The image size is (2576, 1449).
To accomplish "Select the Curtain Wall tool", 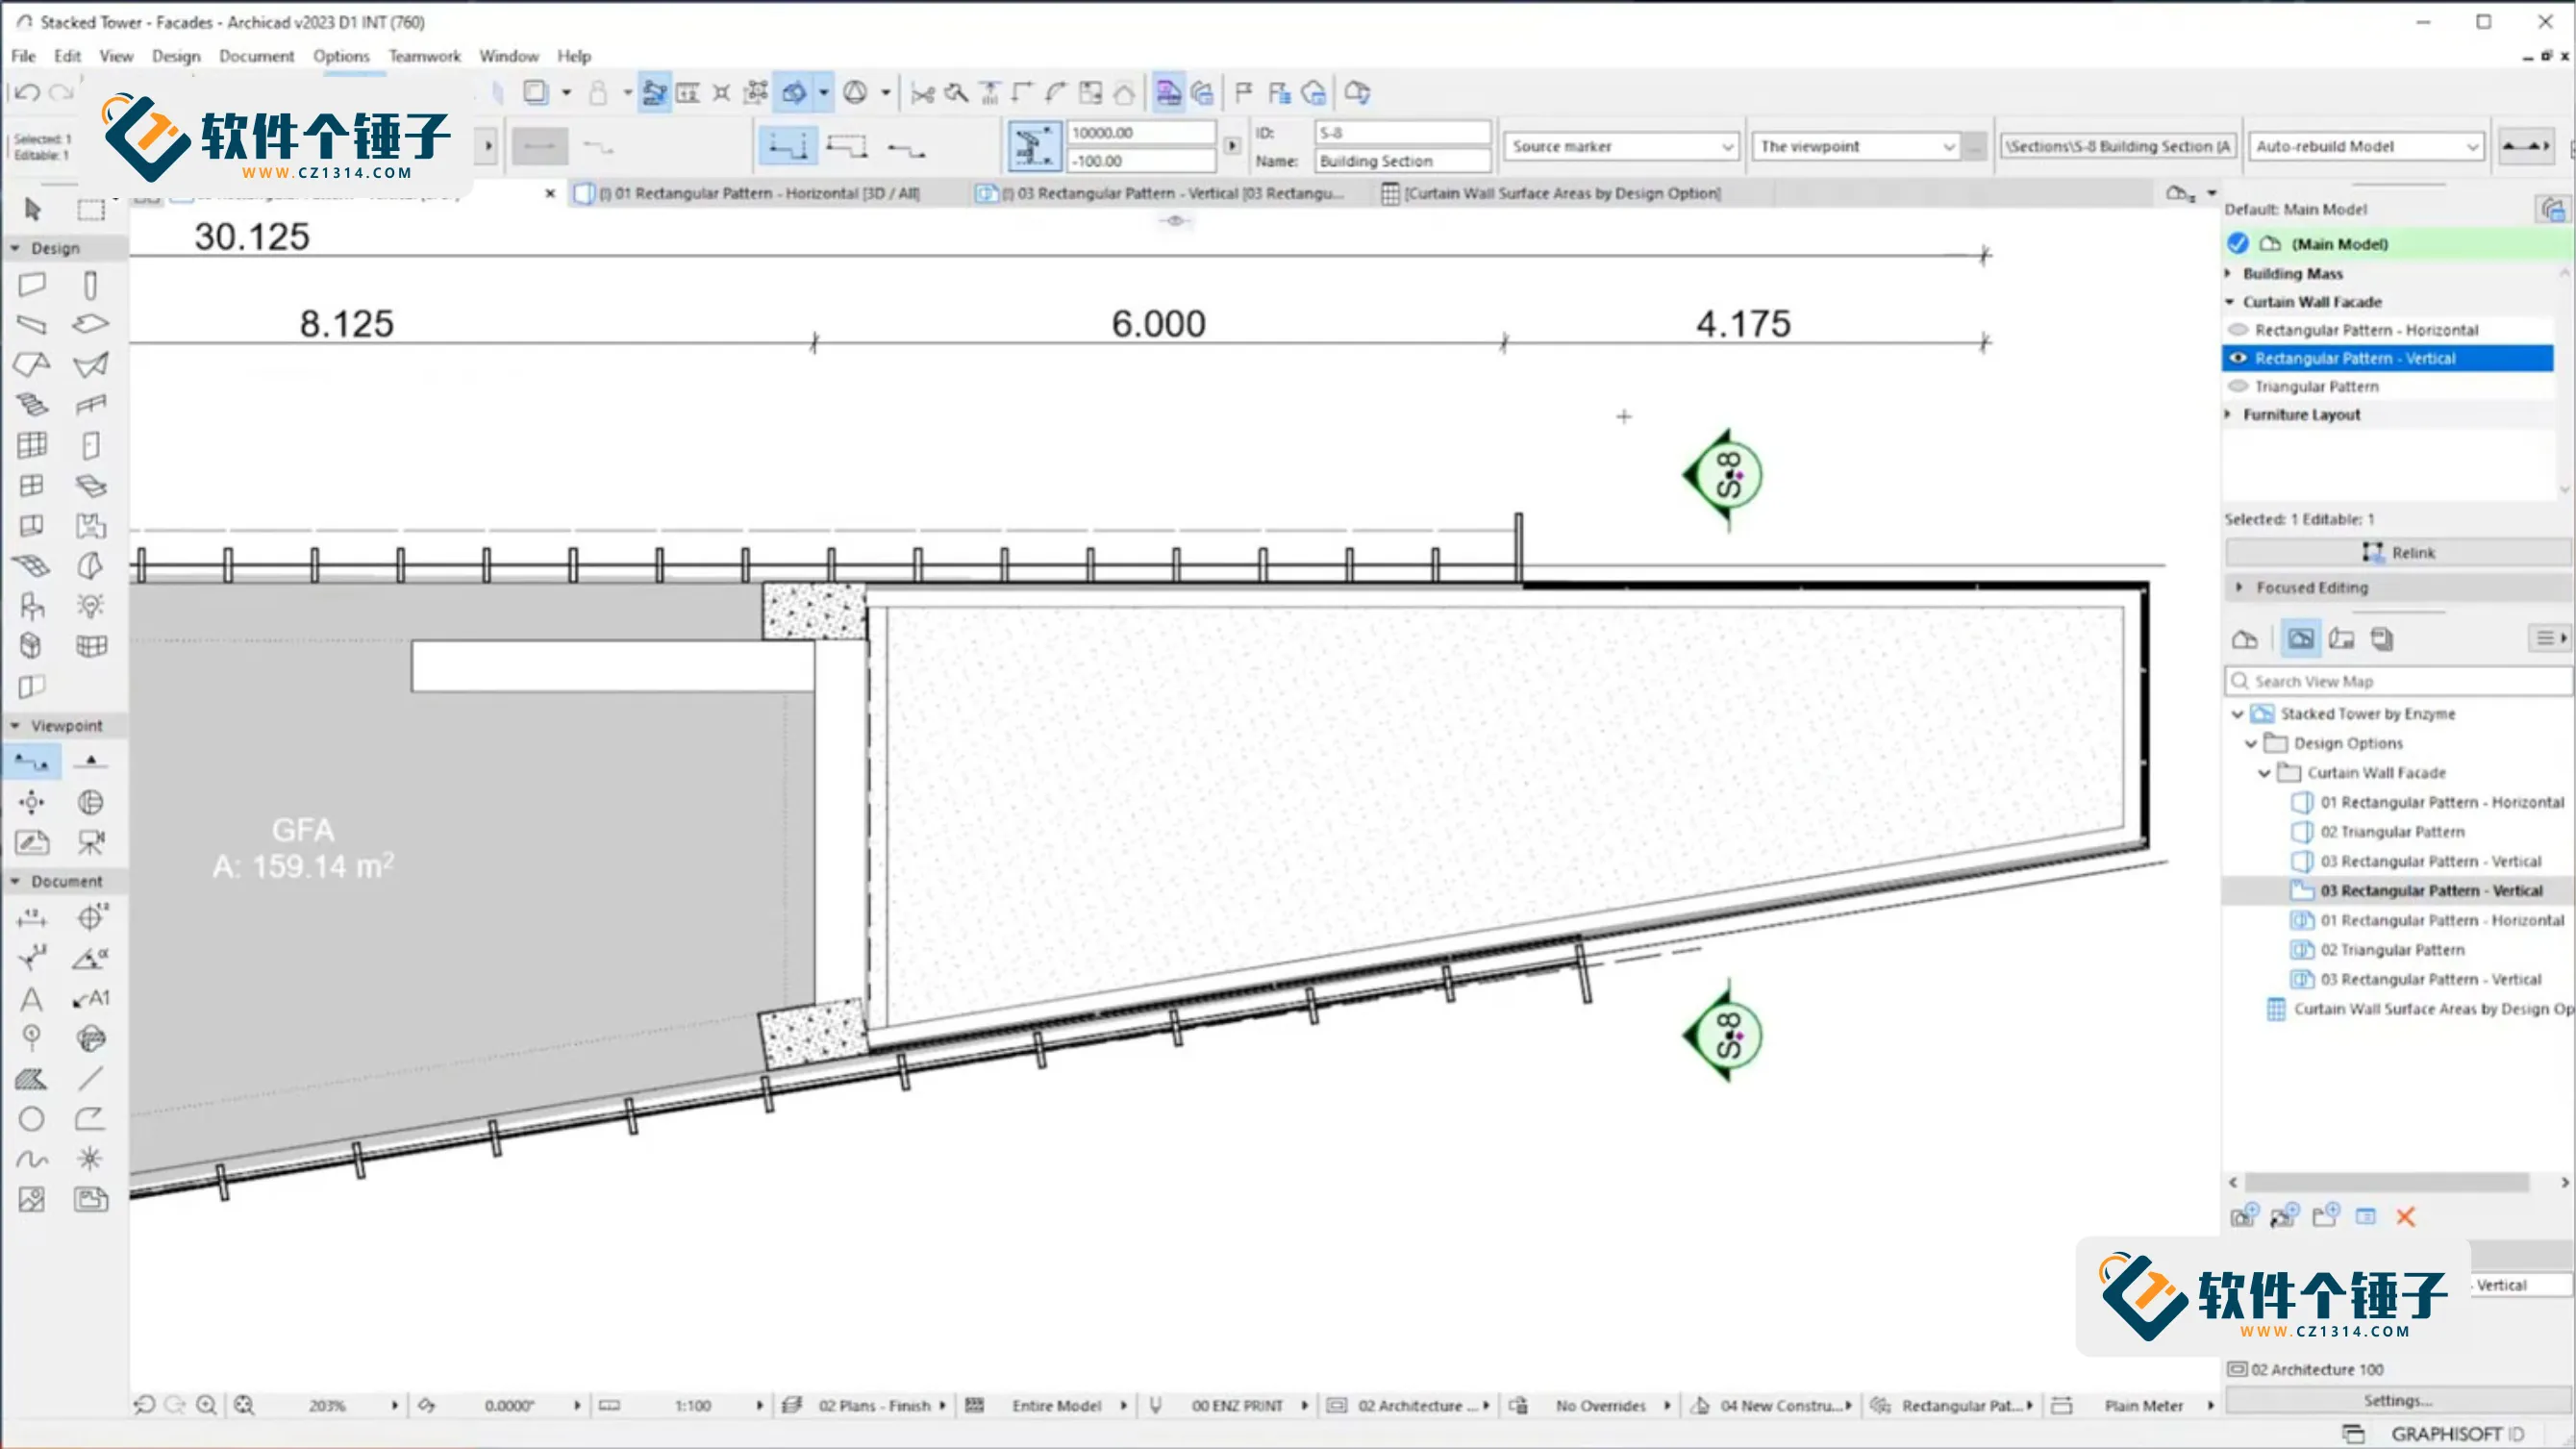I will coord(32,445).
